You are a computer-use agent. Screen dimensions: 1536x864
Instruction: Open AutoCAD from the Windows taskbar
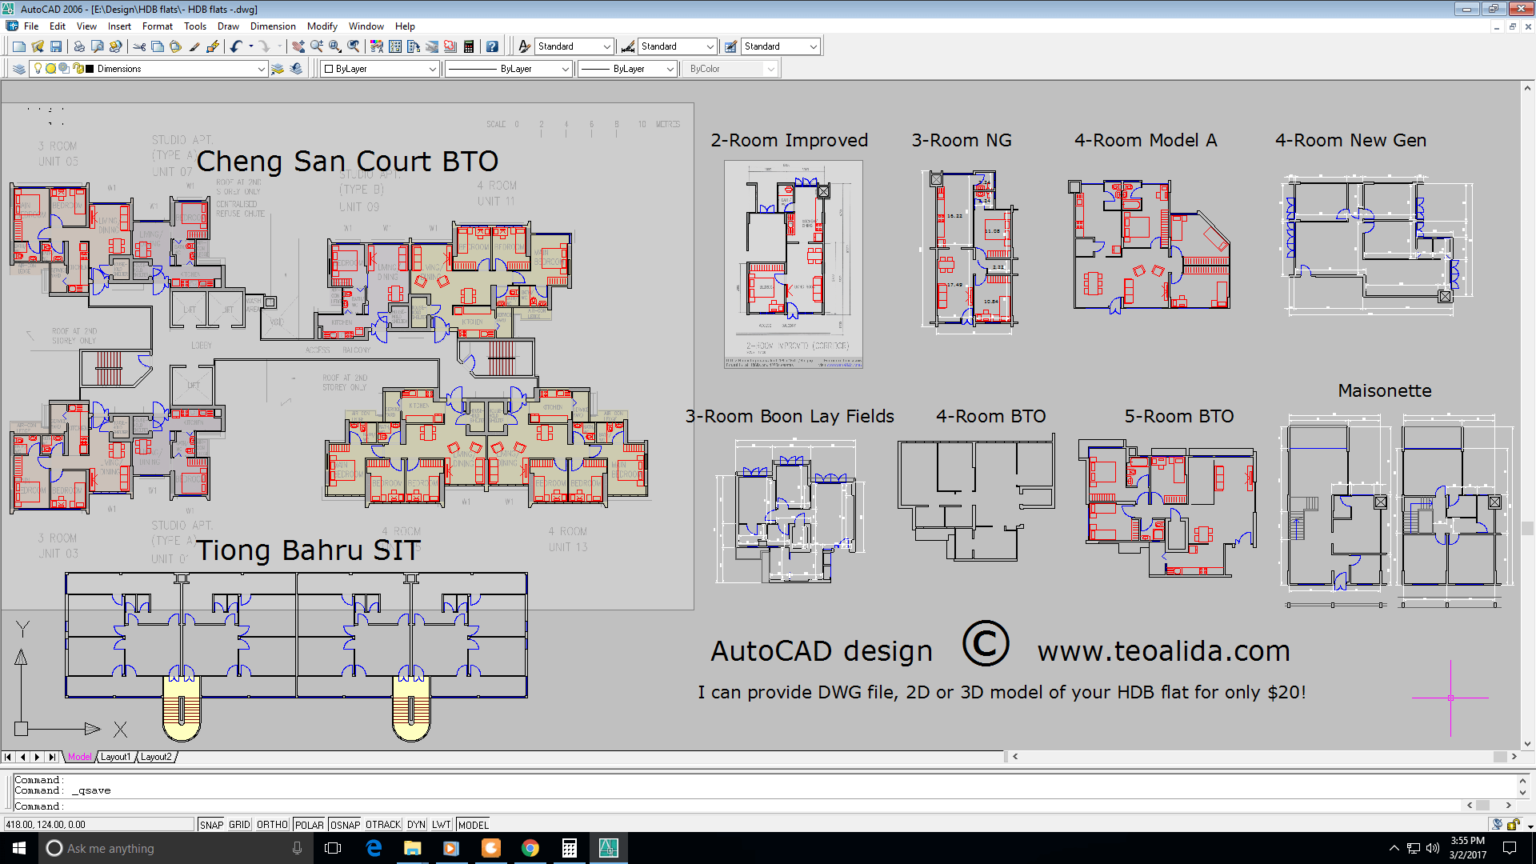click(x=608, y=848)
